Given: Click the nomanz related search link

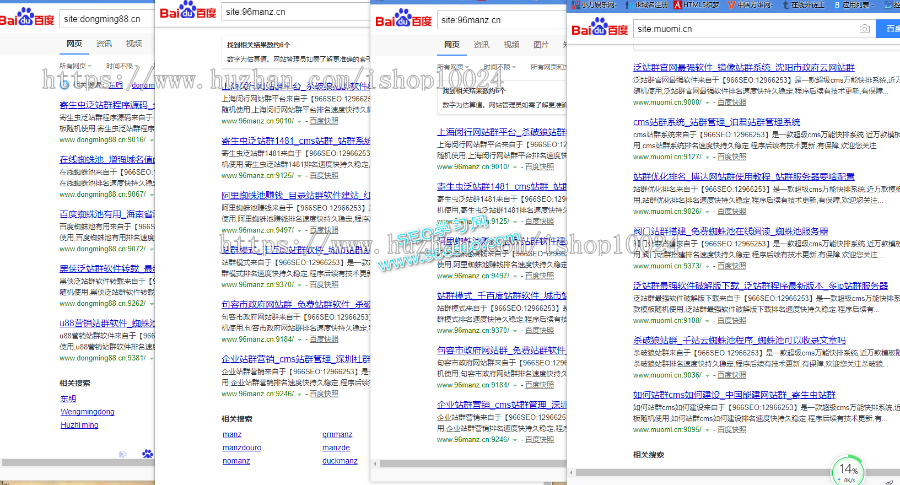Looking at the screenshot, I should 236,461.
